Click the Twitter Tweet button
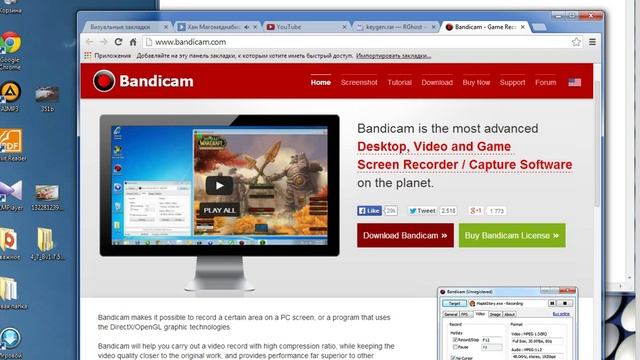Screen dimensions: 640x360 coord(422,211)
